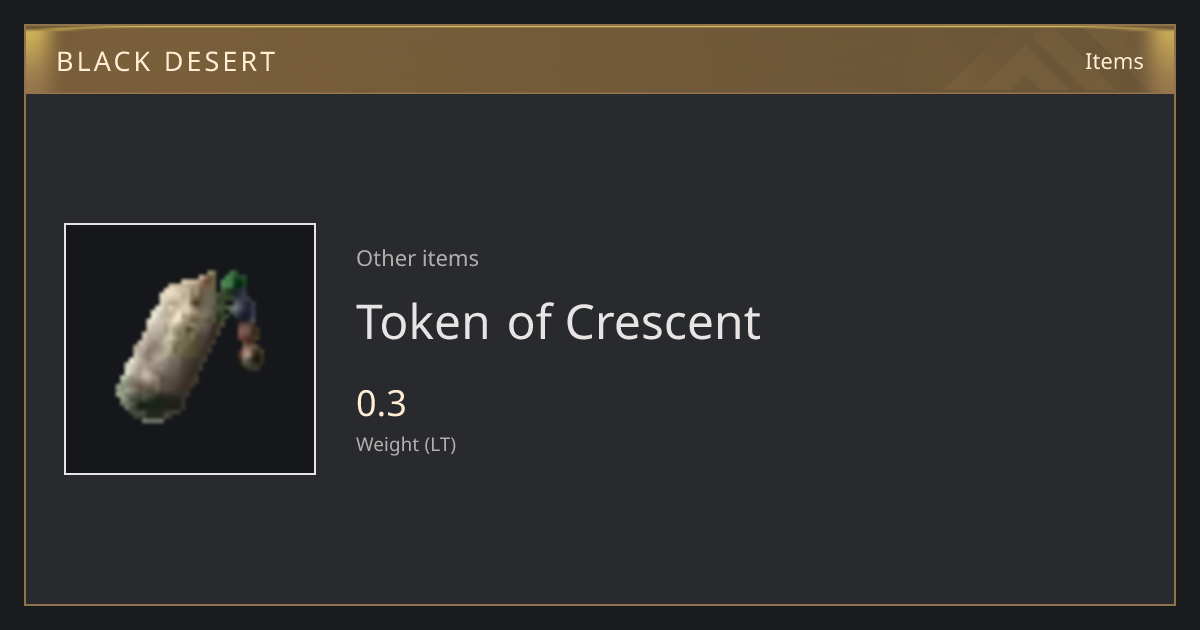Click the faded chevron emblem in the header
This screenshot has width=1200, height=630.
(x=1040, y=61)
